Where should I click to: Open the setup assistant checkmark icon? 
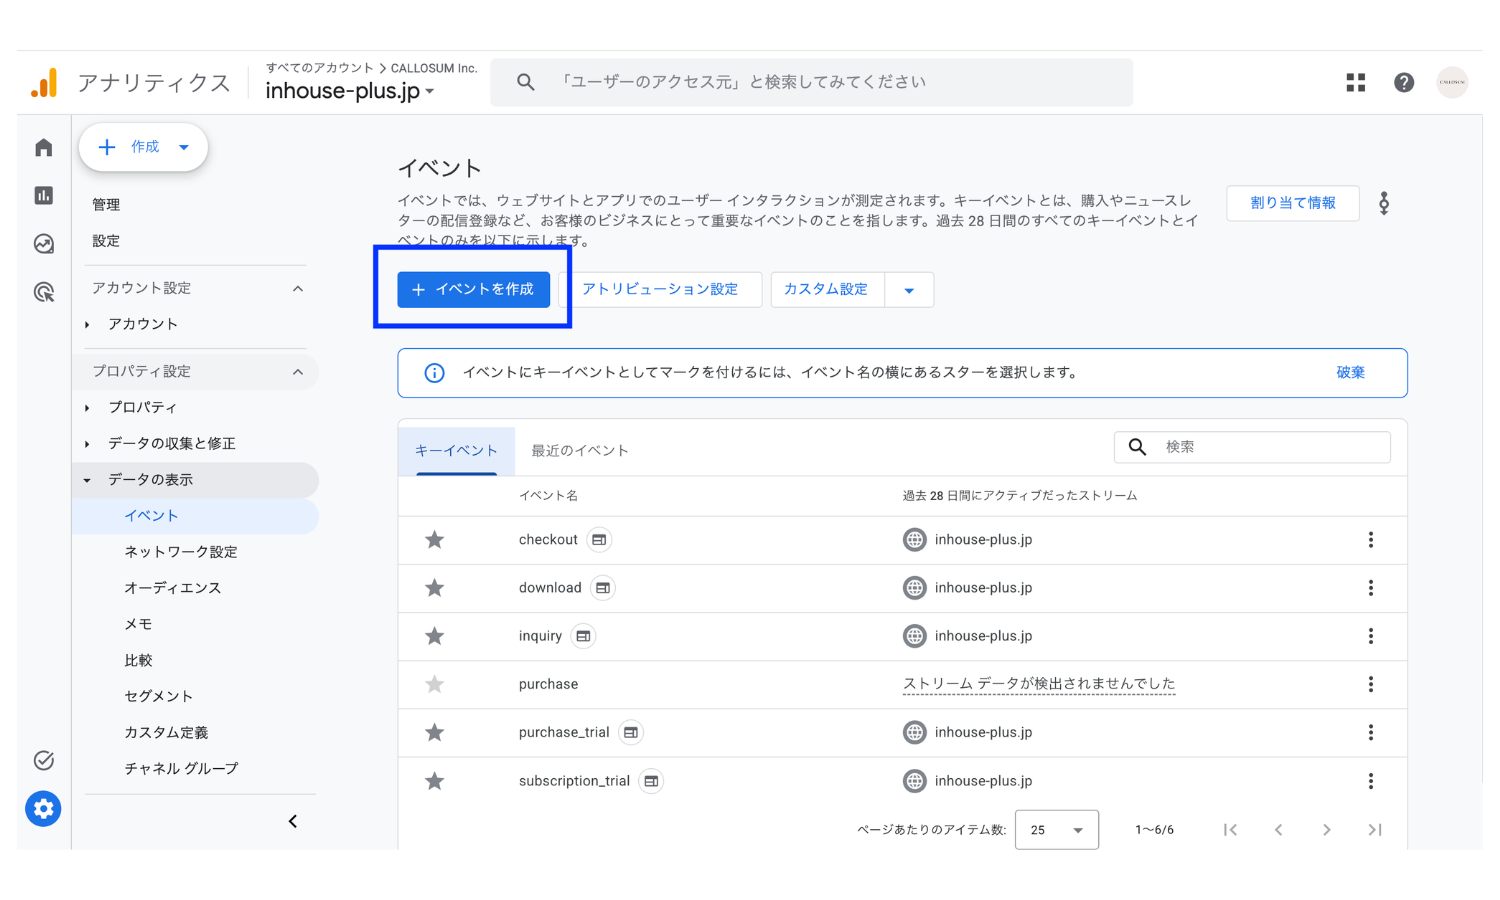click(43, 760)
